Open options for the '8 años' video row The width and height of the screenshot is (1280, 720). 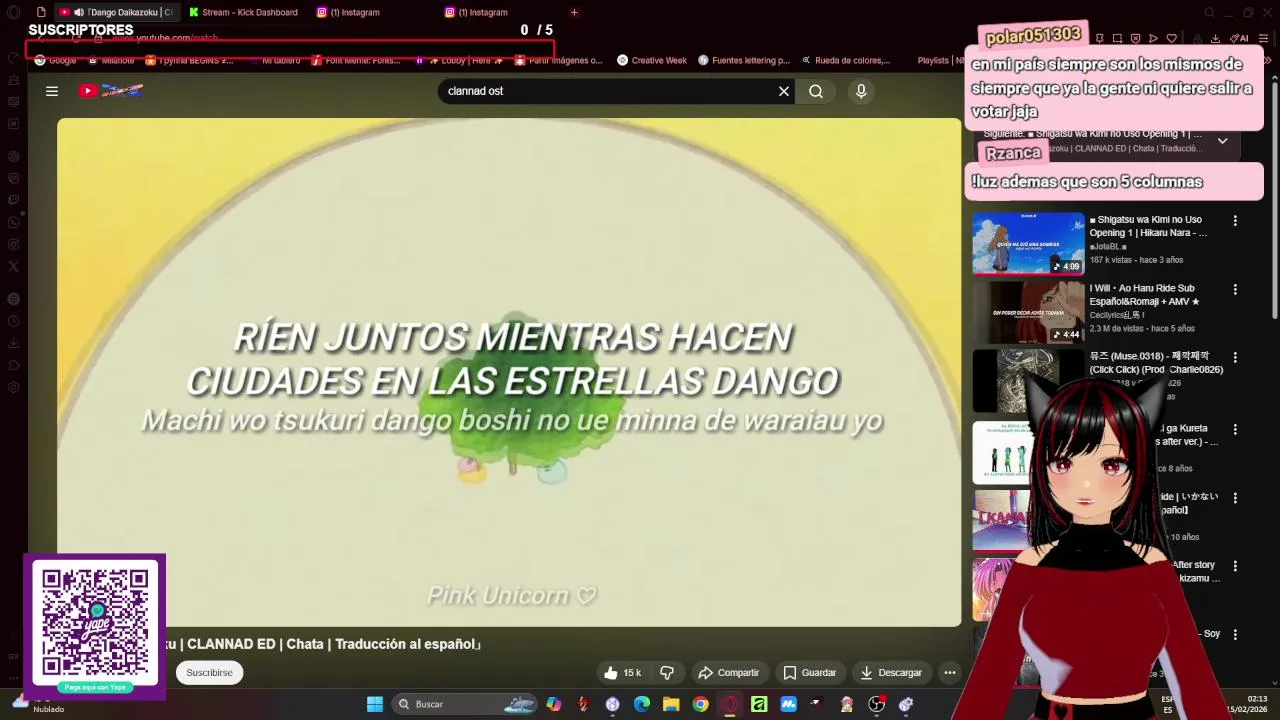click(x=1235, y=430)
